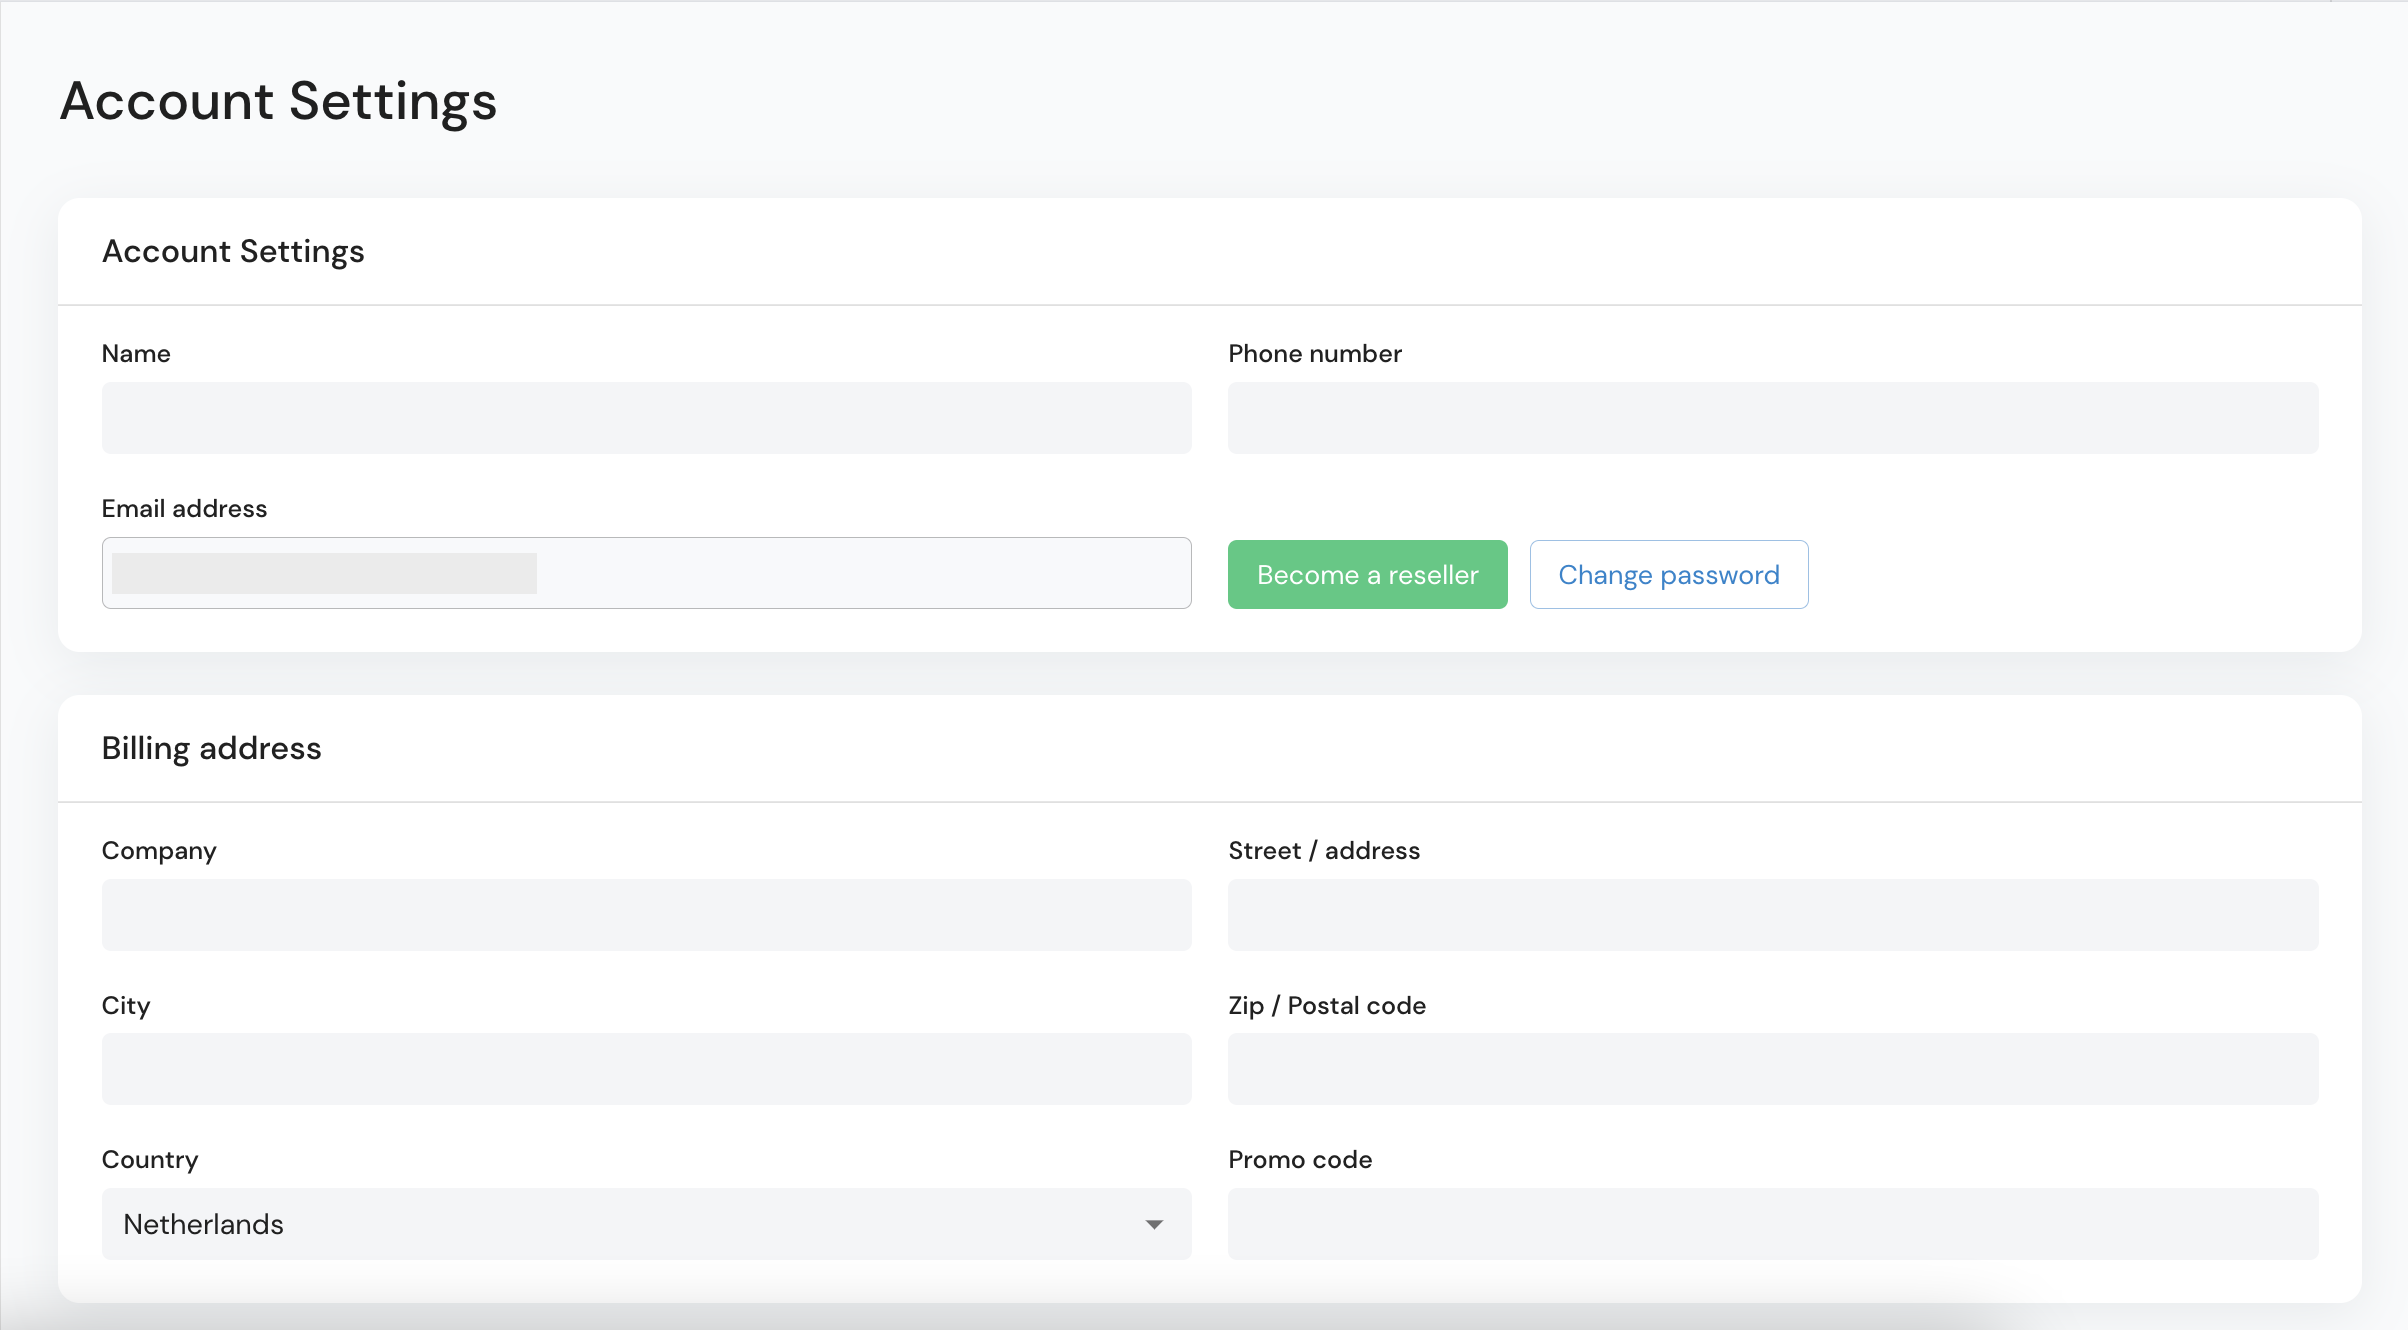Click the Billing address section header
This screenshot has width=2408, height=1330.
click(211, 747)
